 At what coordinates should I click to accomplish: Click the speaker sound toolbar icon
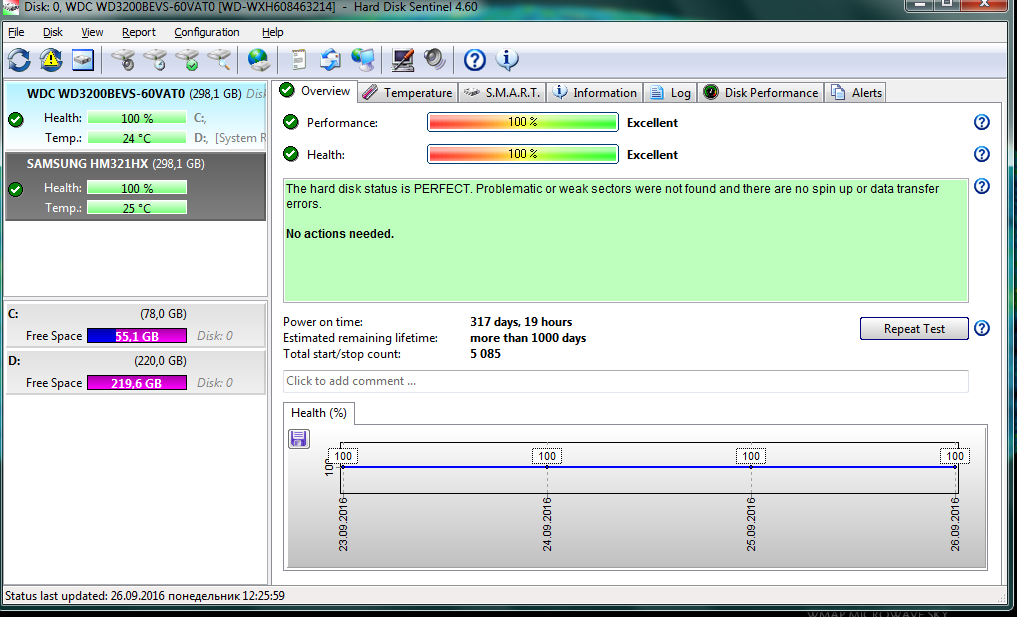point(434,60)
